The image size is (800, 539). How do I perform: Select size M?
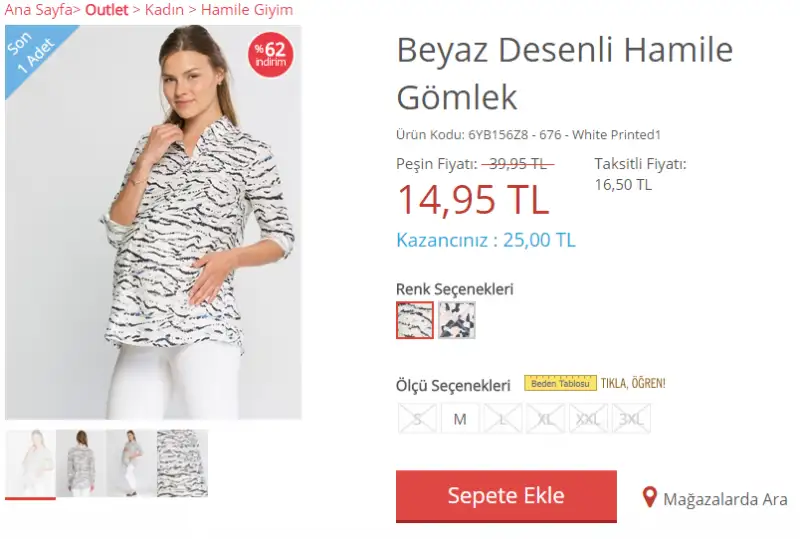[460, 419]
